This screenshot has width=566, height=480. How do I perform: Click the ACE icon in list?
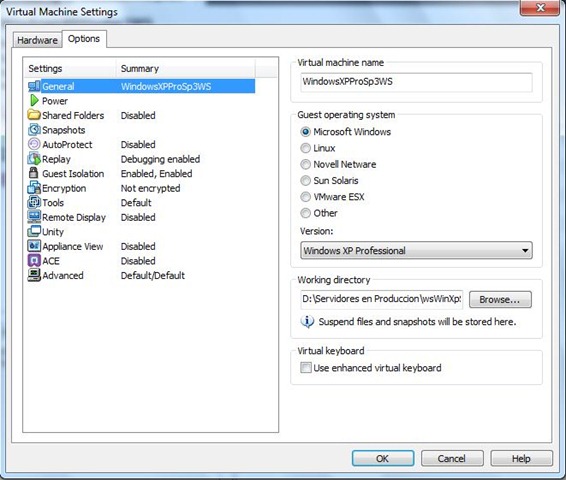pos(34,261)
